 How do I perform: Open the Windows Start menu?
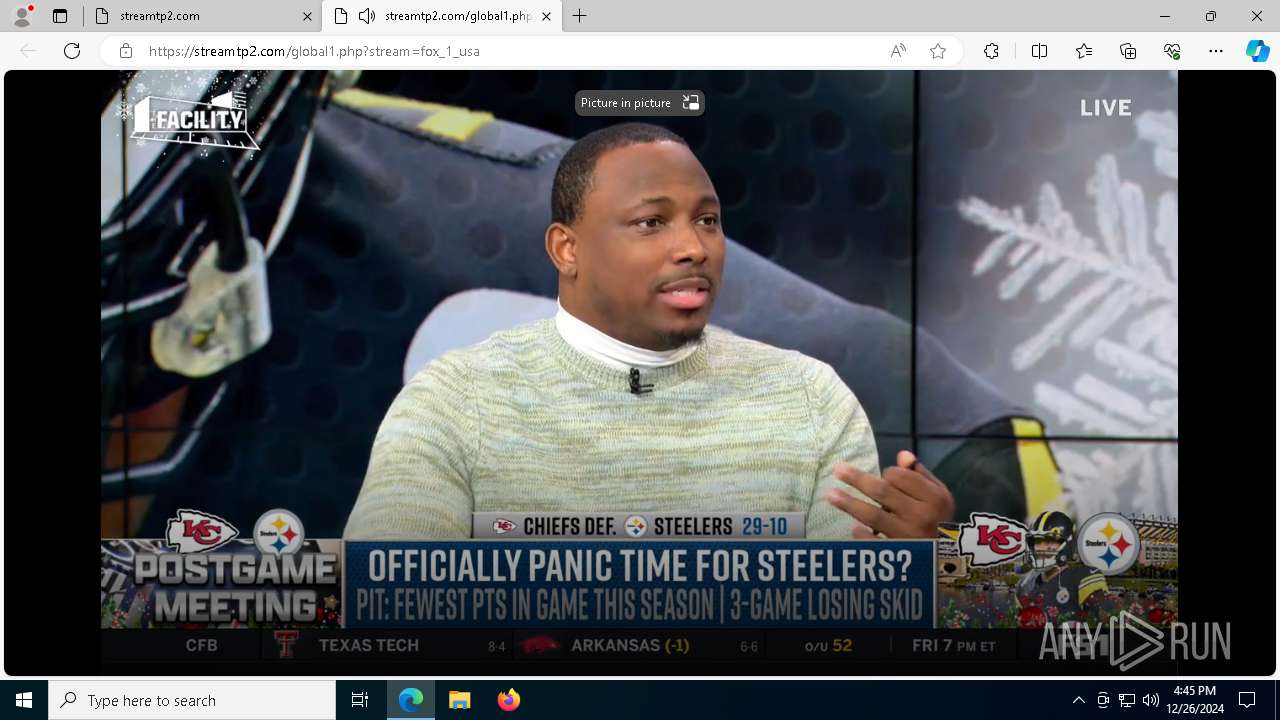coord(24,700)
